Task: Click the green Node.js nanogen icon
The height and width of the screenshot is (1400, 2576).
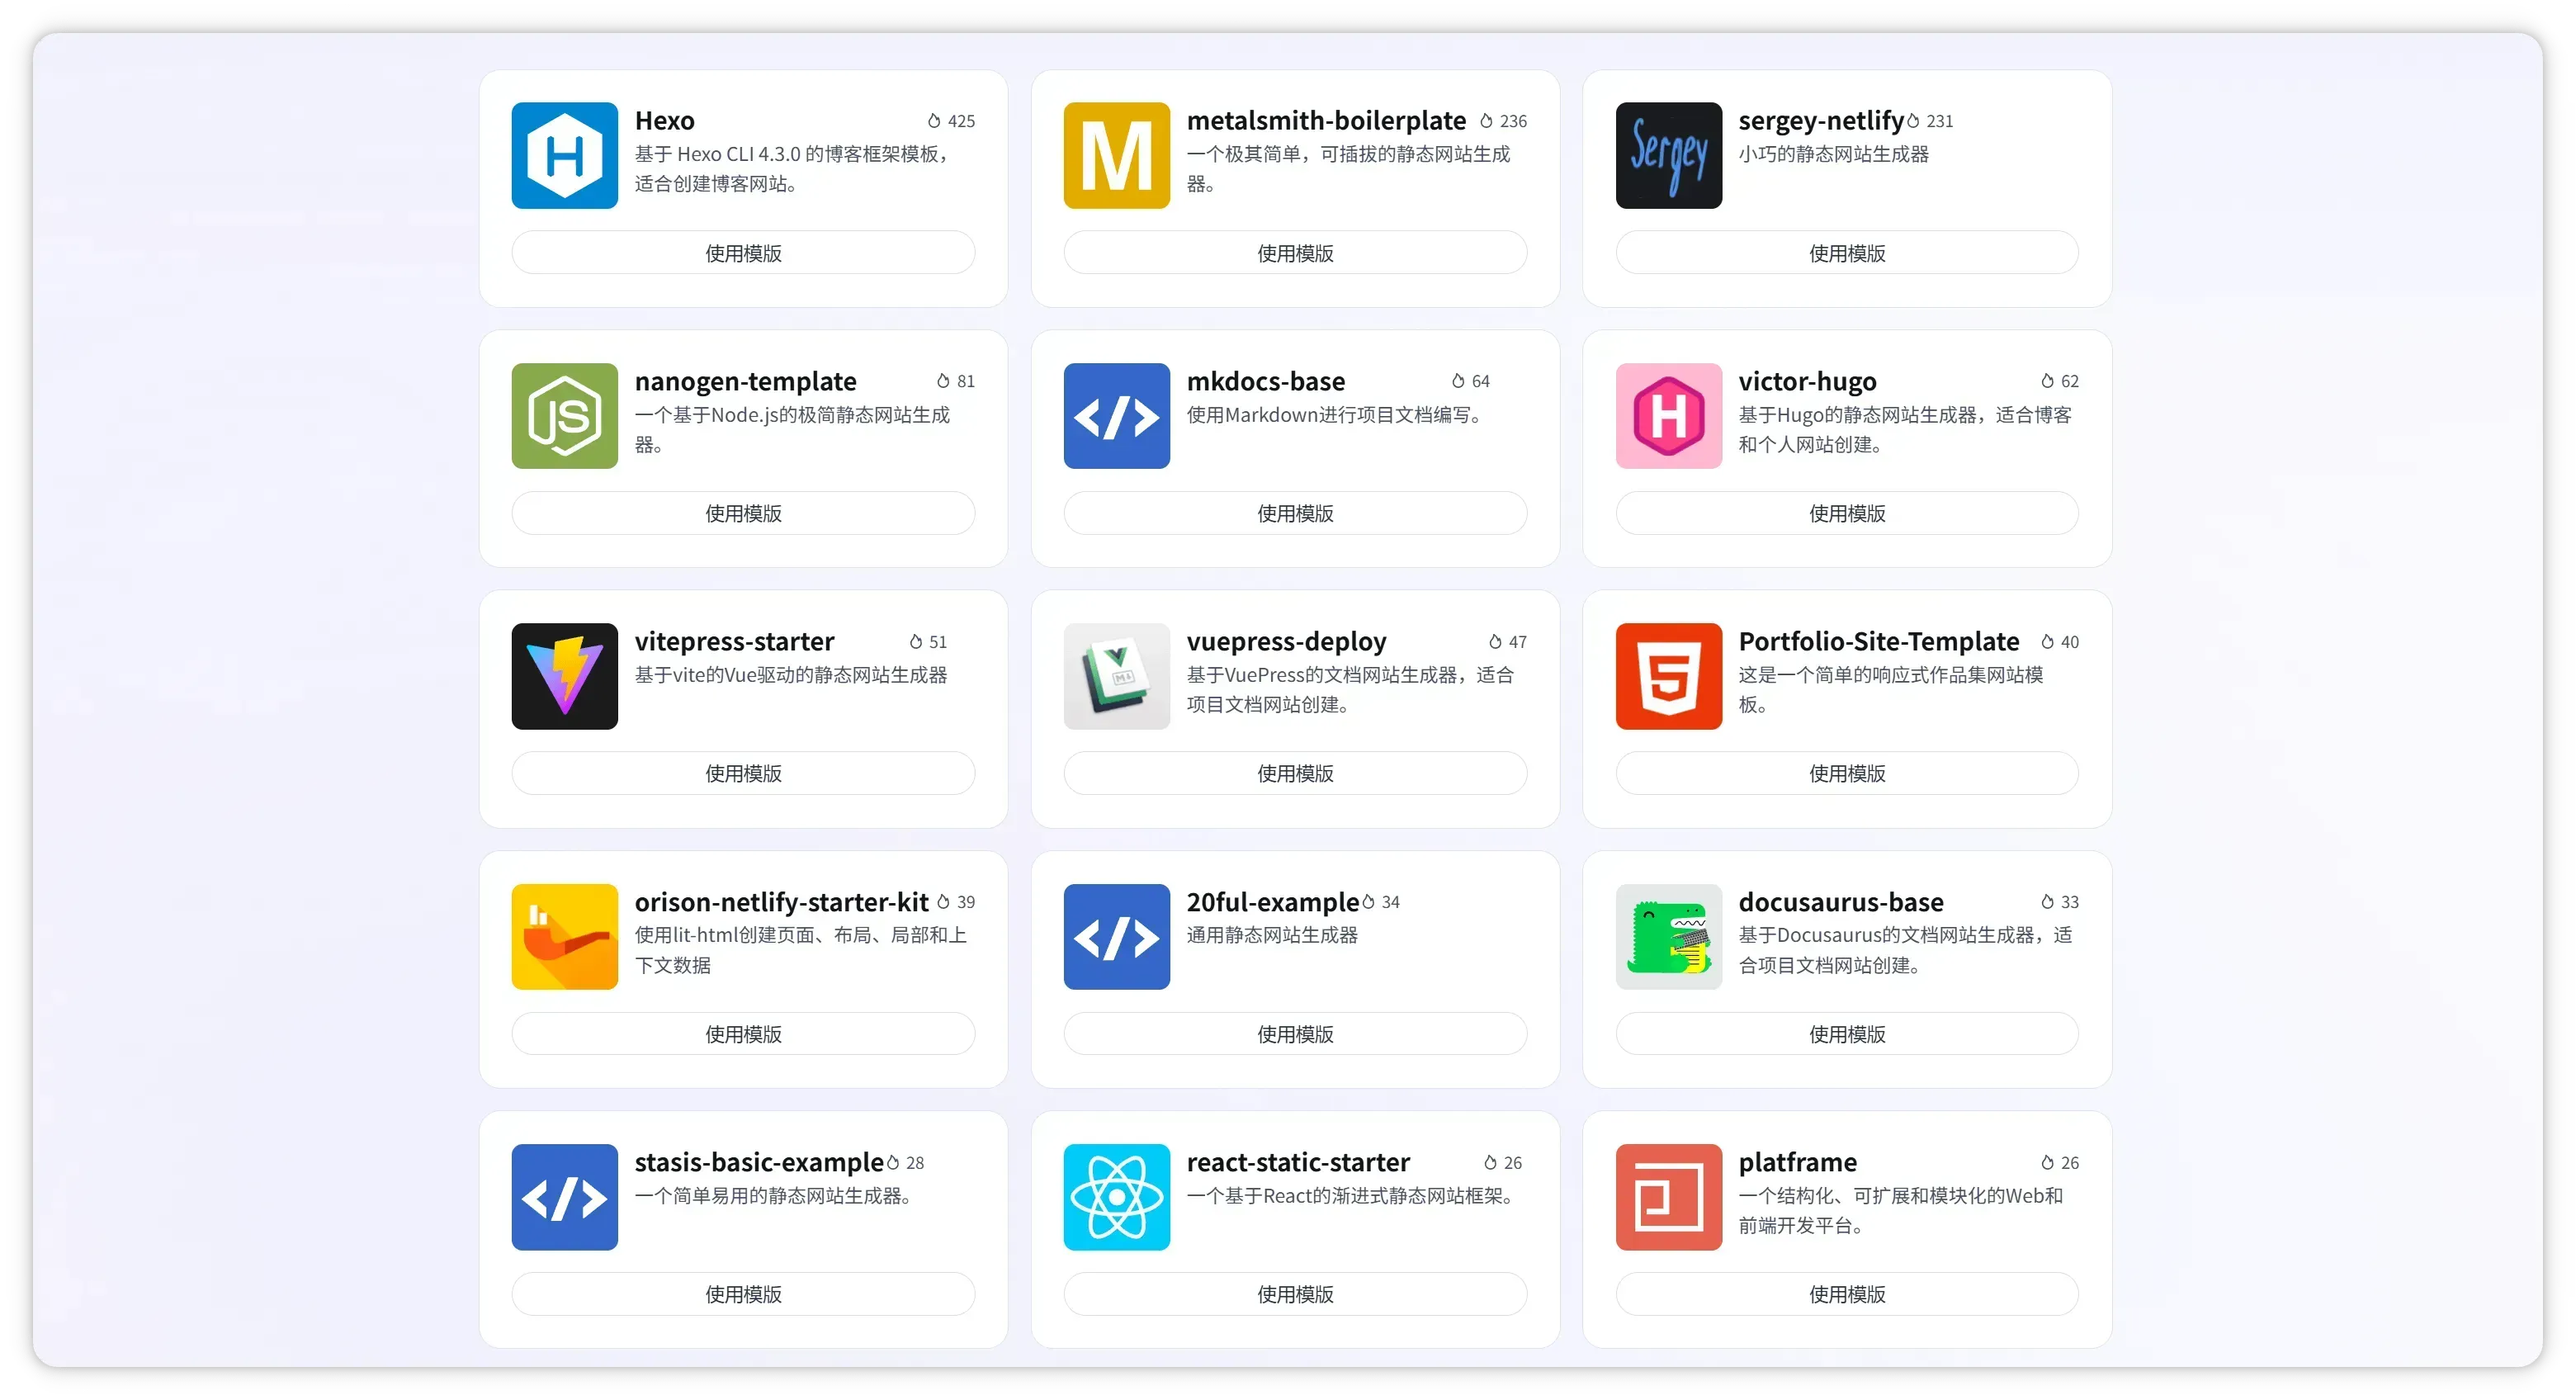Action: click(564, 416)
